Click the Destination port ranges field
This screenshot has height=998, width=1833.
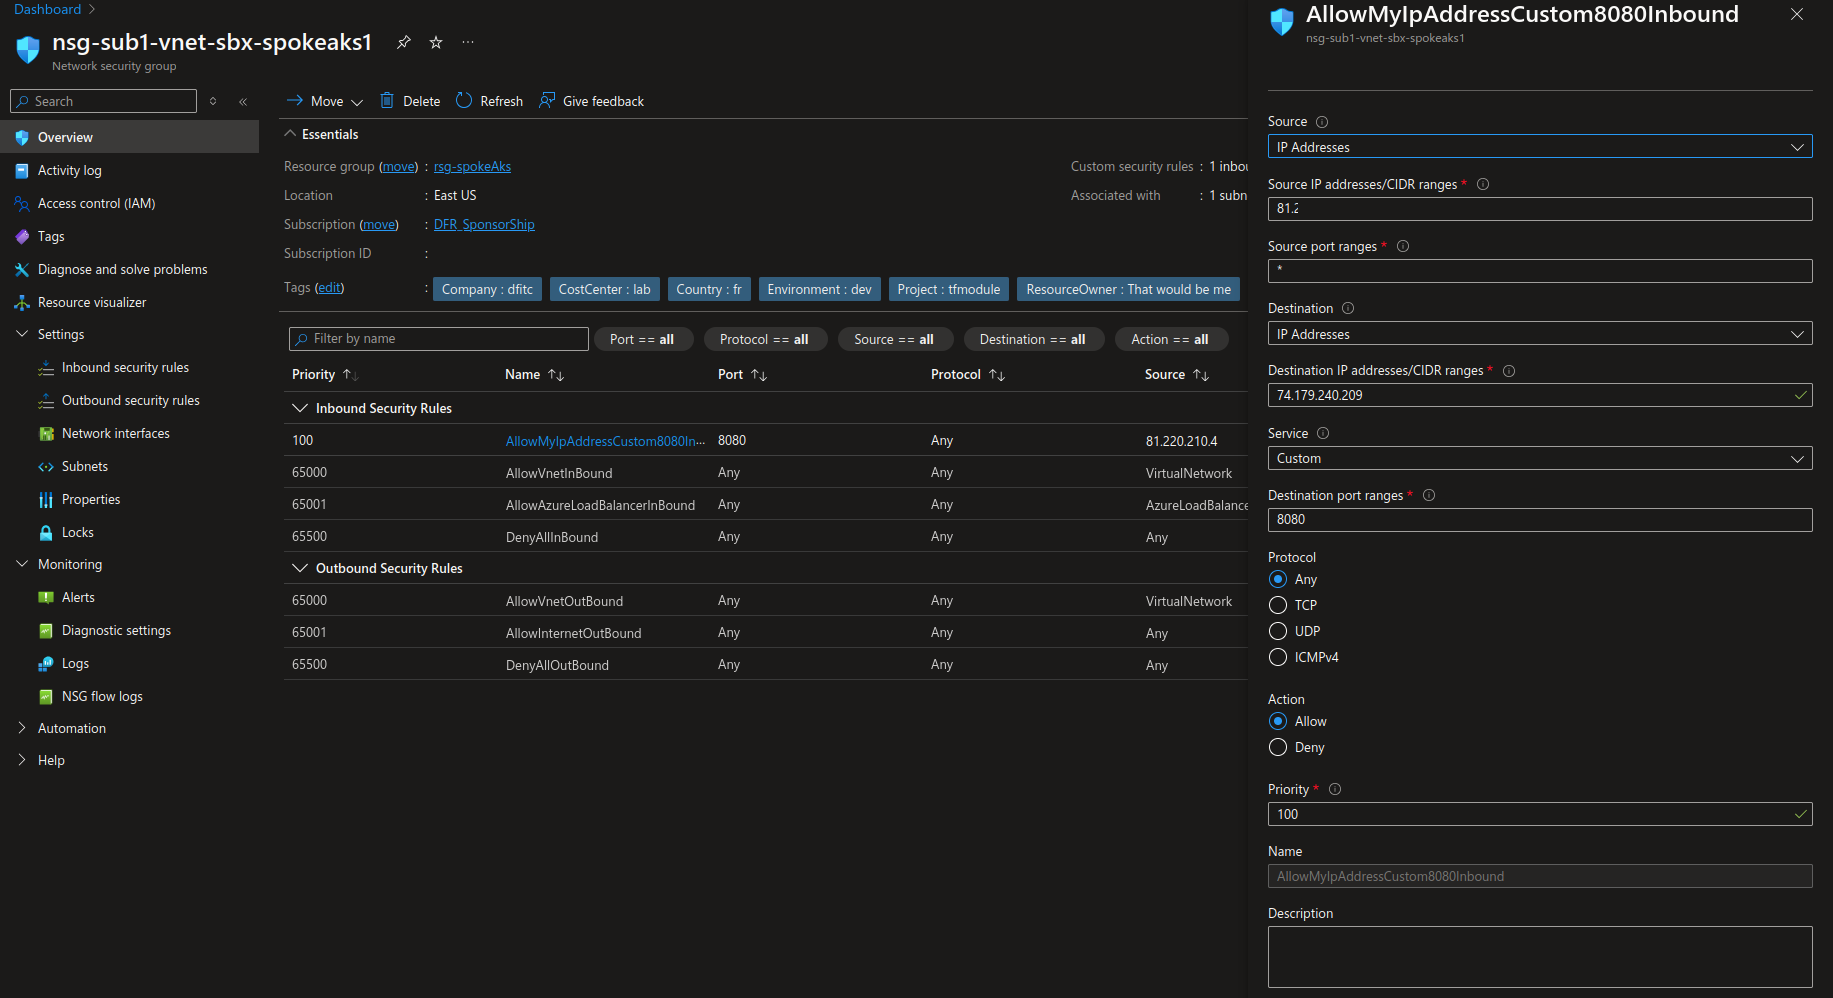[1540, 520]
